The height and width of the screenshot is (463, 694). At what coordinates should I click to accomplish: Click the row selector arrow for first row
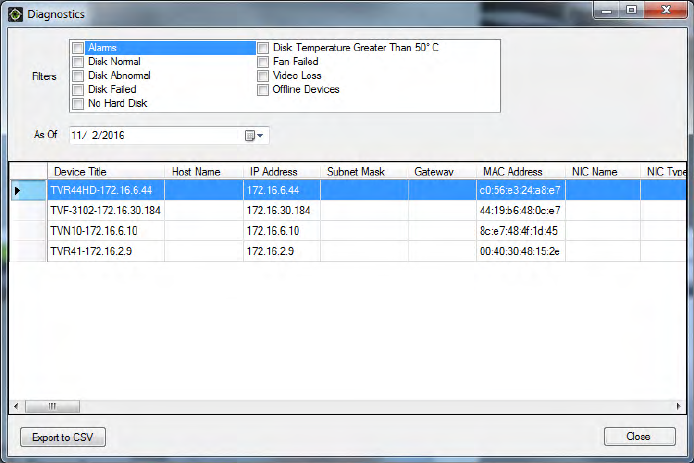(28, 190)
